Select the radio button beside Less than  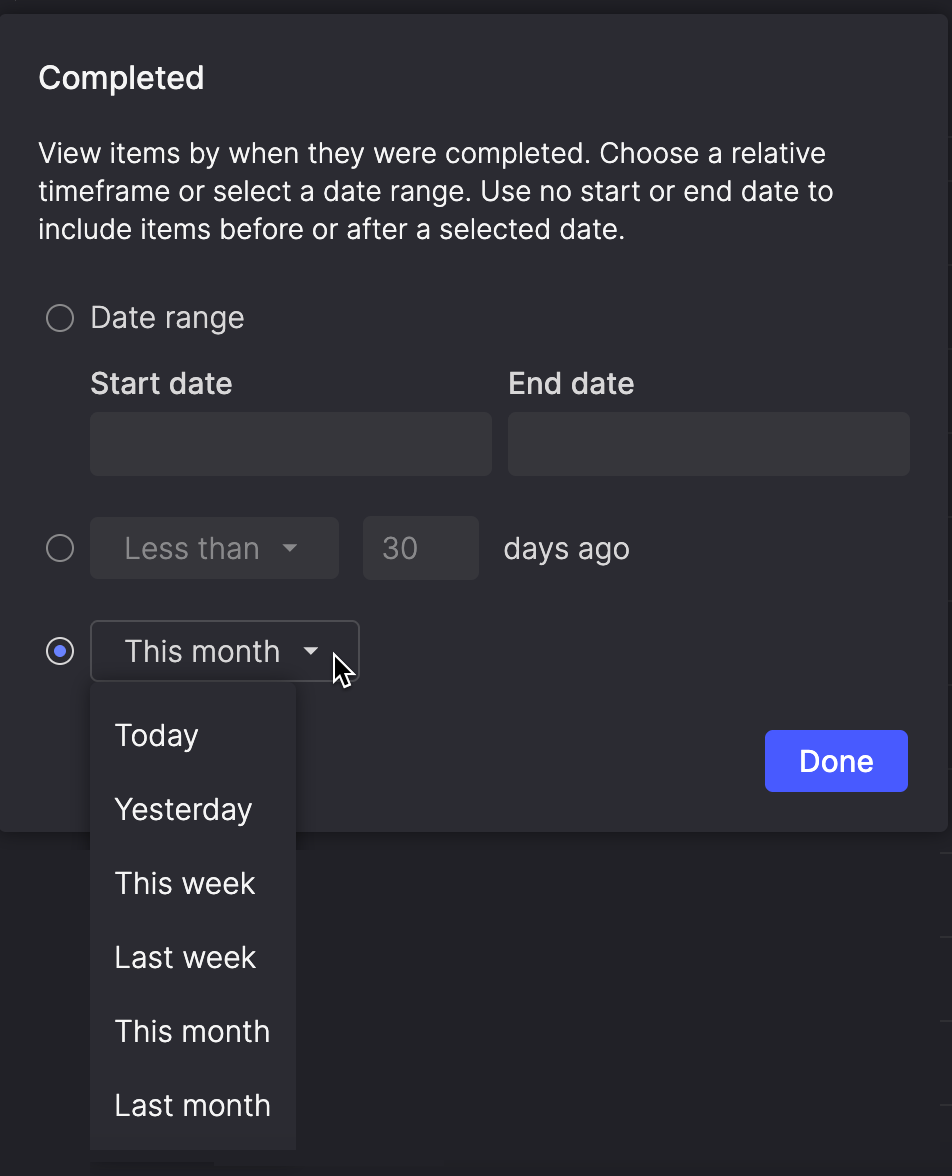tap(60, 549)
